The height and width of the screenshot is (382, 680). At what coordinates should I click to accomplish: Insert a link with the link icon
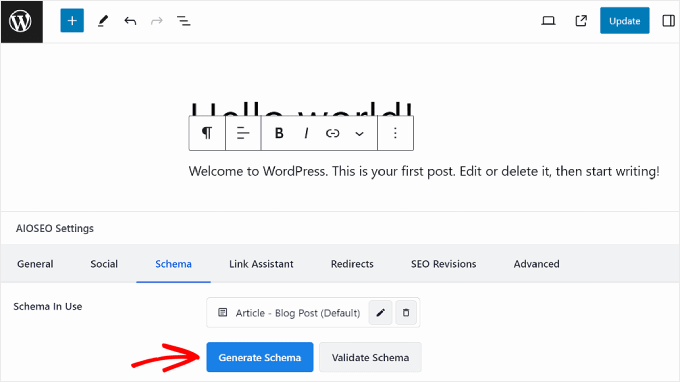coord(333,133)
